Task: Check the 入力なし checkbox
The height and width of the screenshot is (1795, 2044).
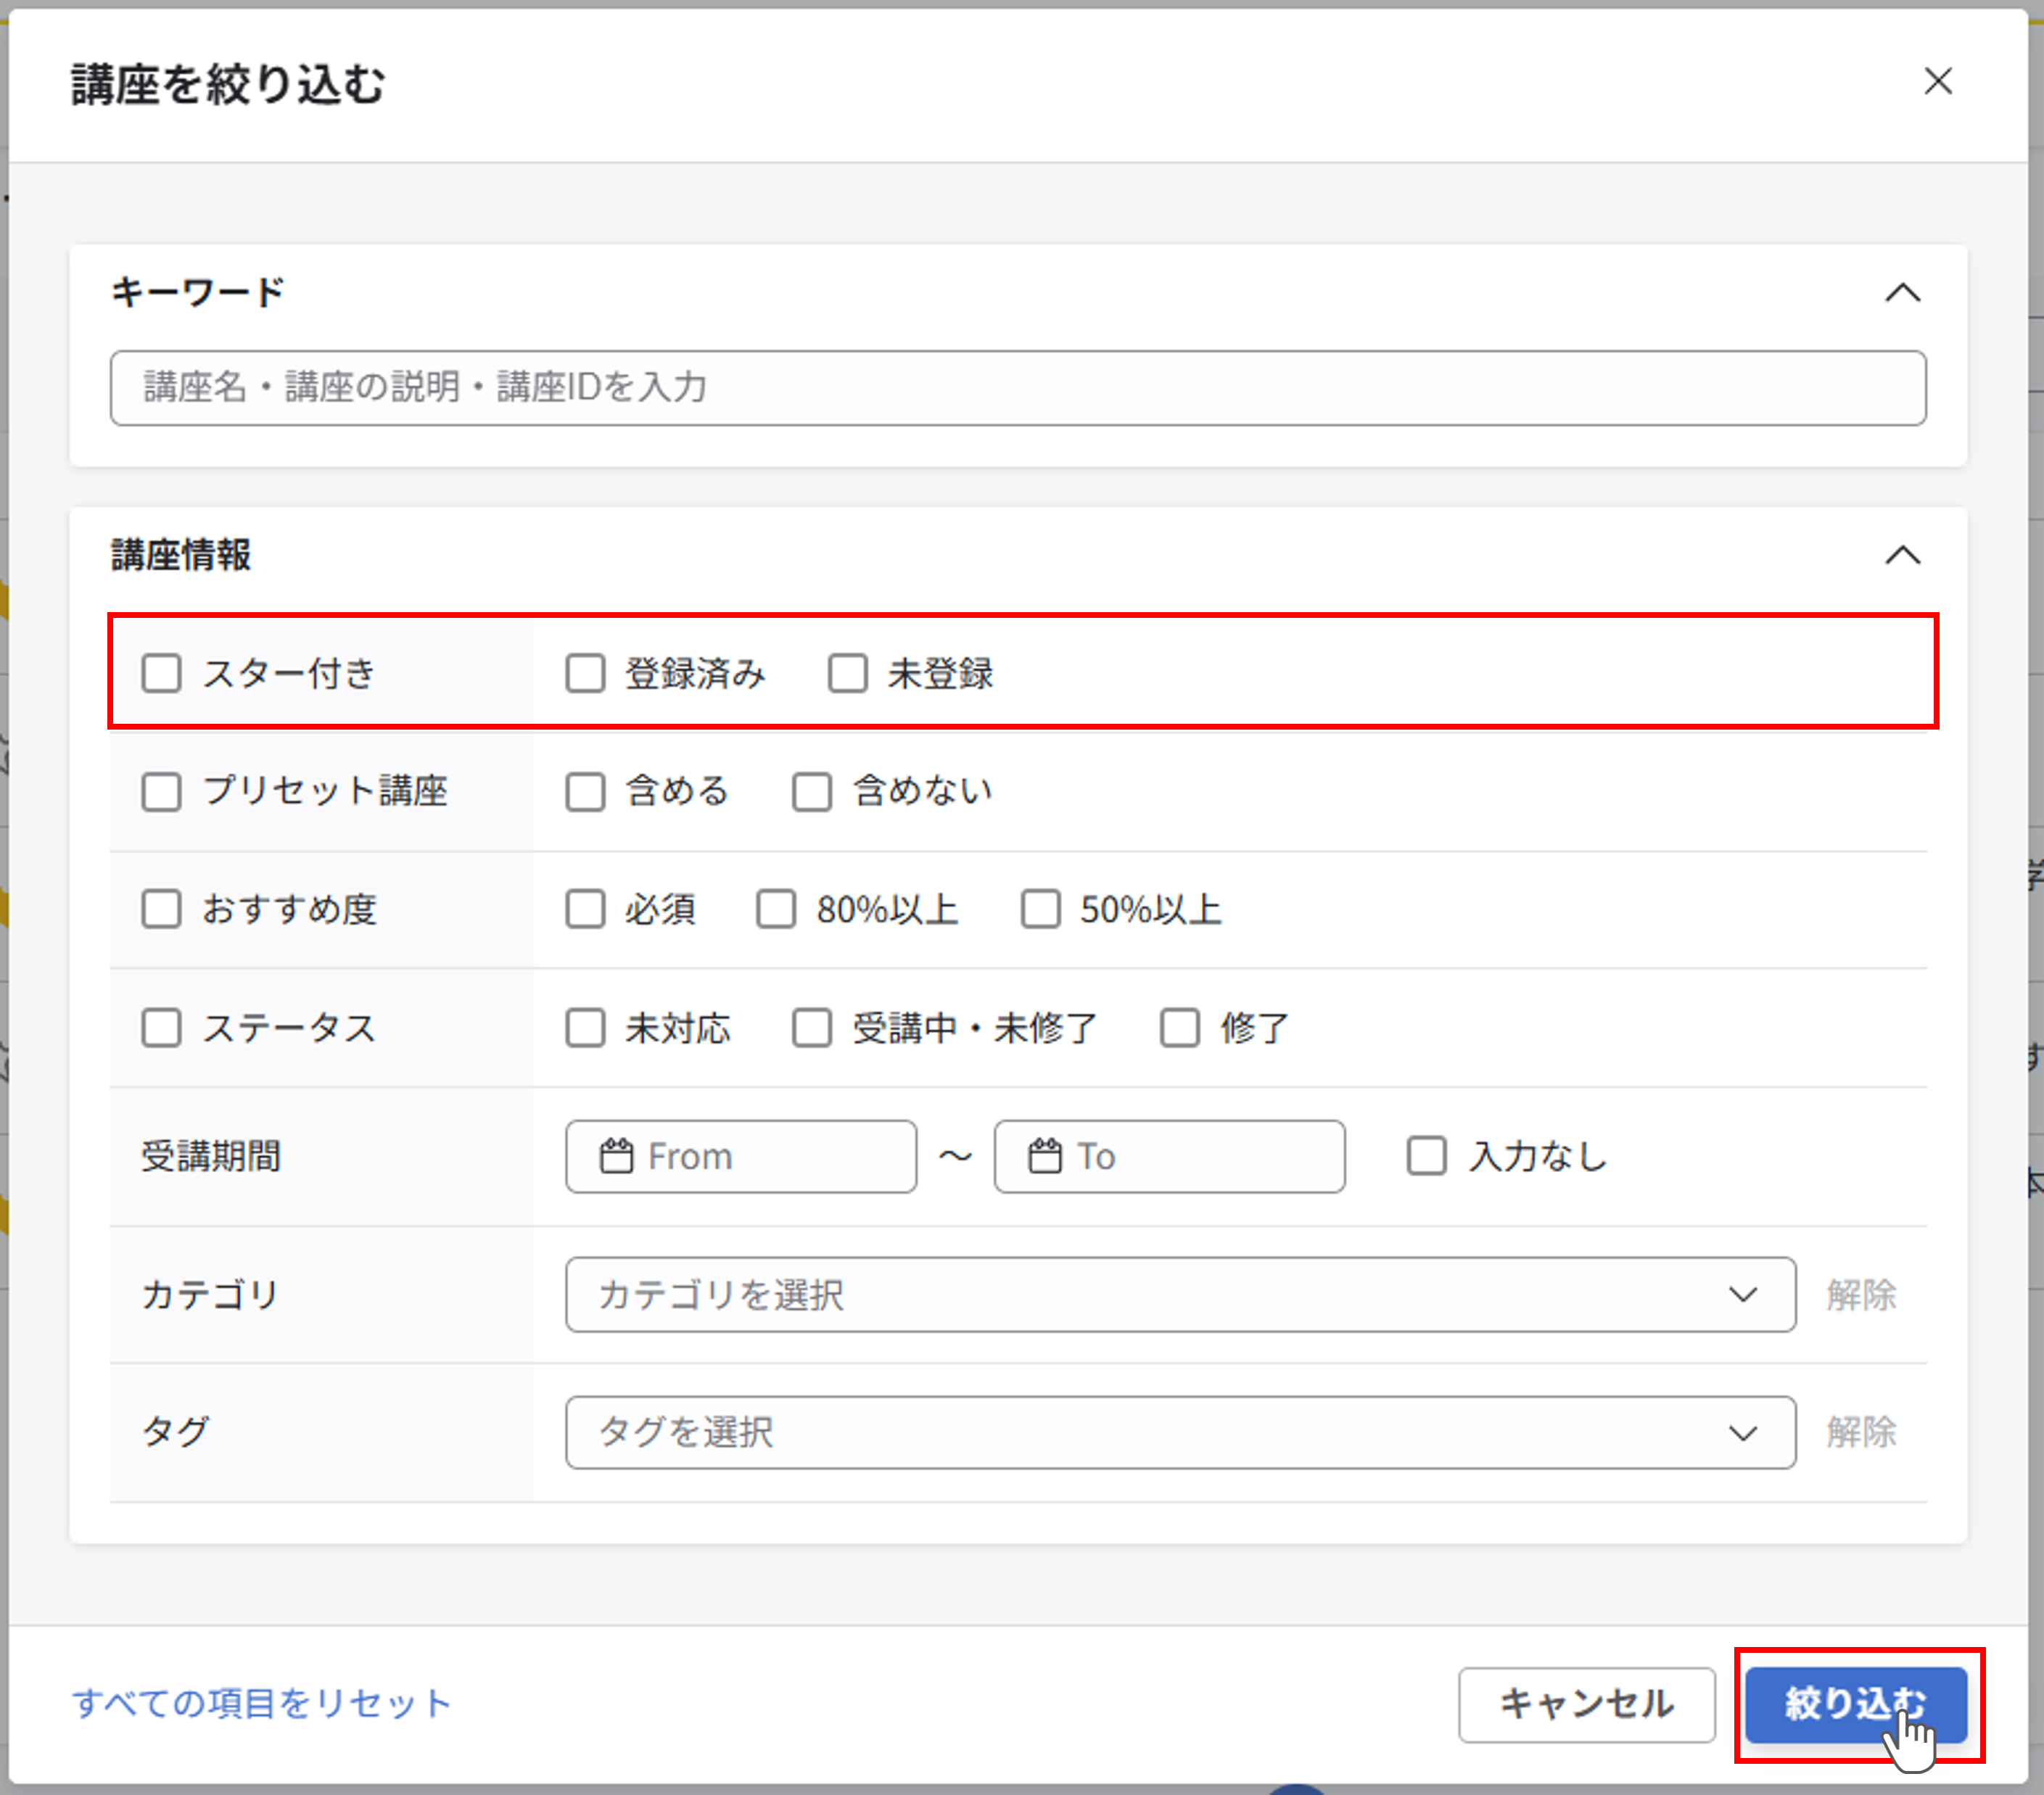Action: point(1426,1156)
